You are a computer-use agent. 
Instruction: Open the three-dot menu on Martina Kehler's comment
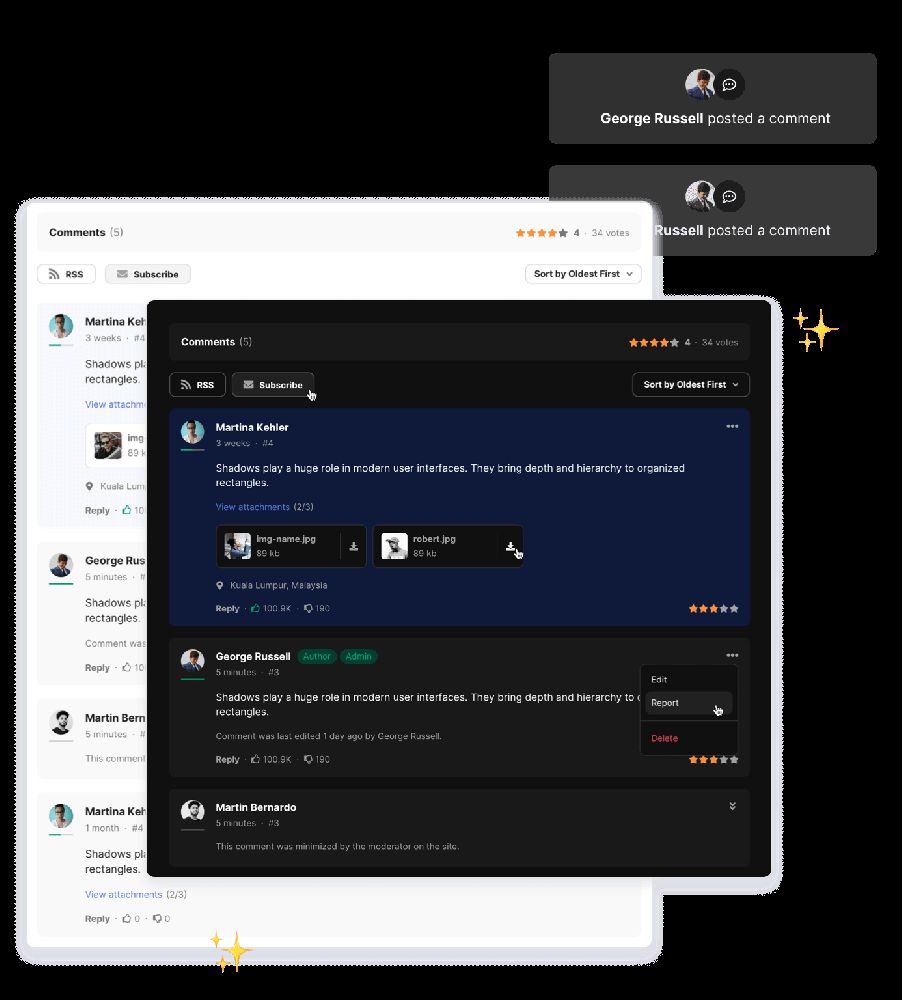732,426
